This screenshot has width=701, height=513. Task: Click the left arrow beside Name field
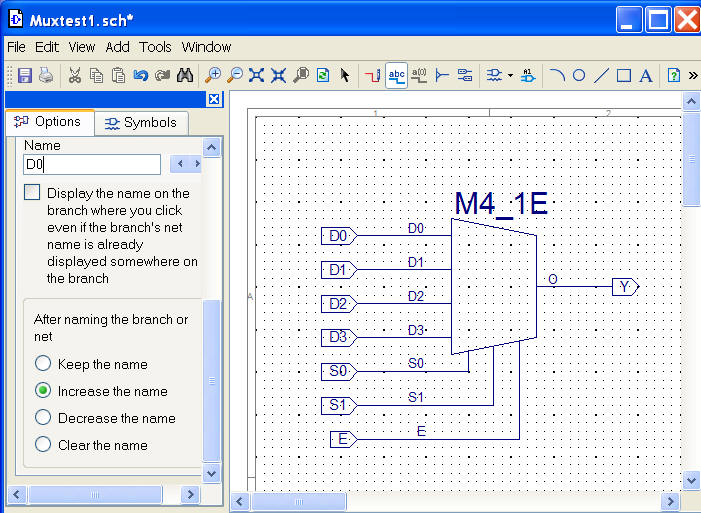click(180, 164)
